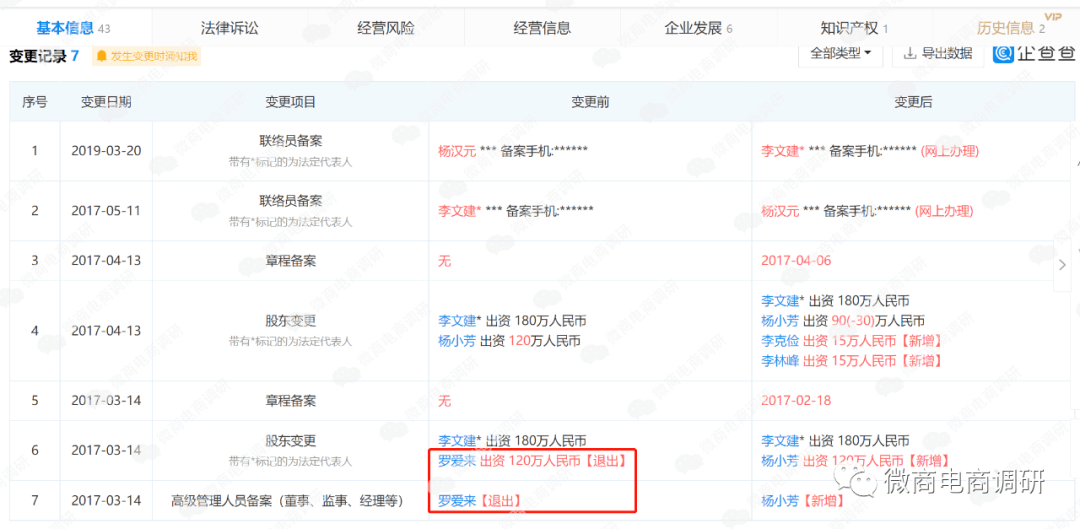
Task: Select the 经营信息 tab
Action: pos(542,28)
